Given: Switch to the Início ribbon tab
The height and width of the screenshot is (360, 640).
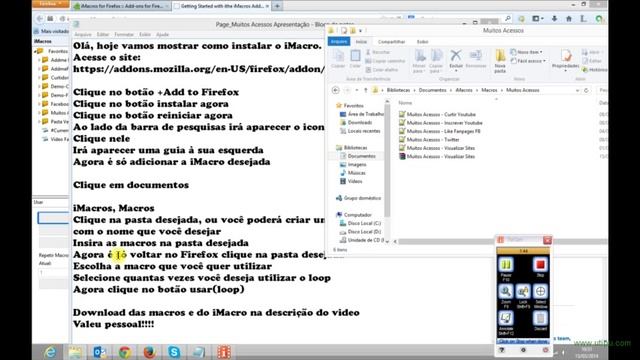Looking at the screenshot, I should [x=361, y=42].
